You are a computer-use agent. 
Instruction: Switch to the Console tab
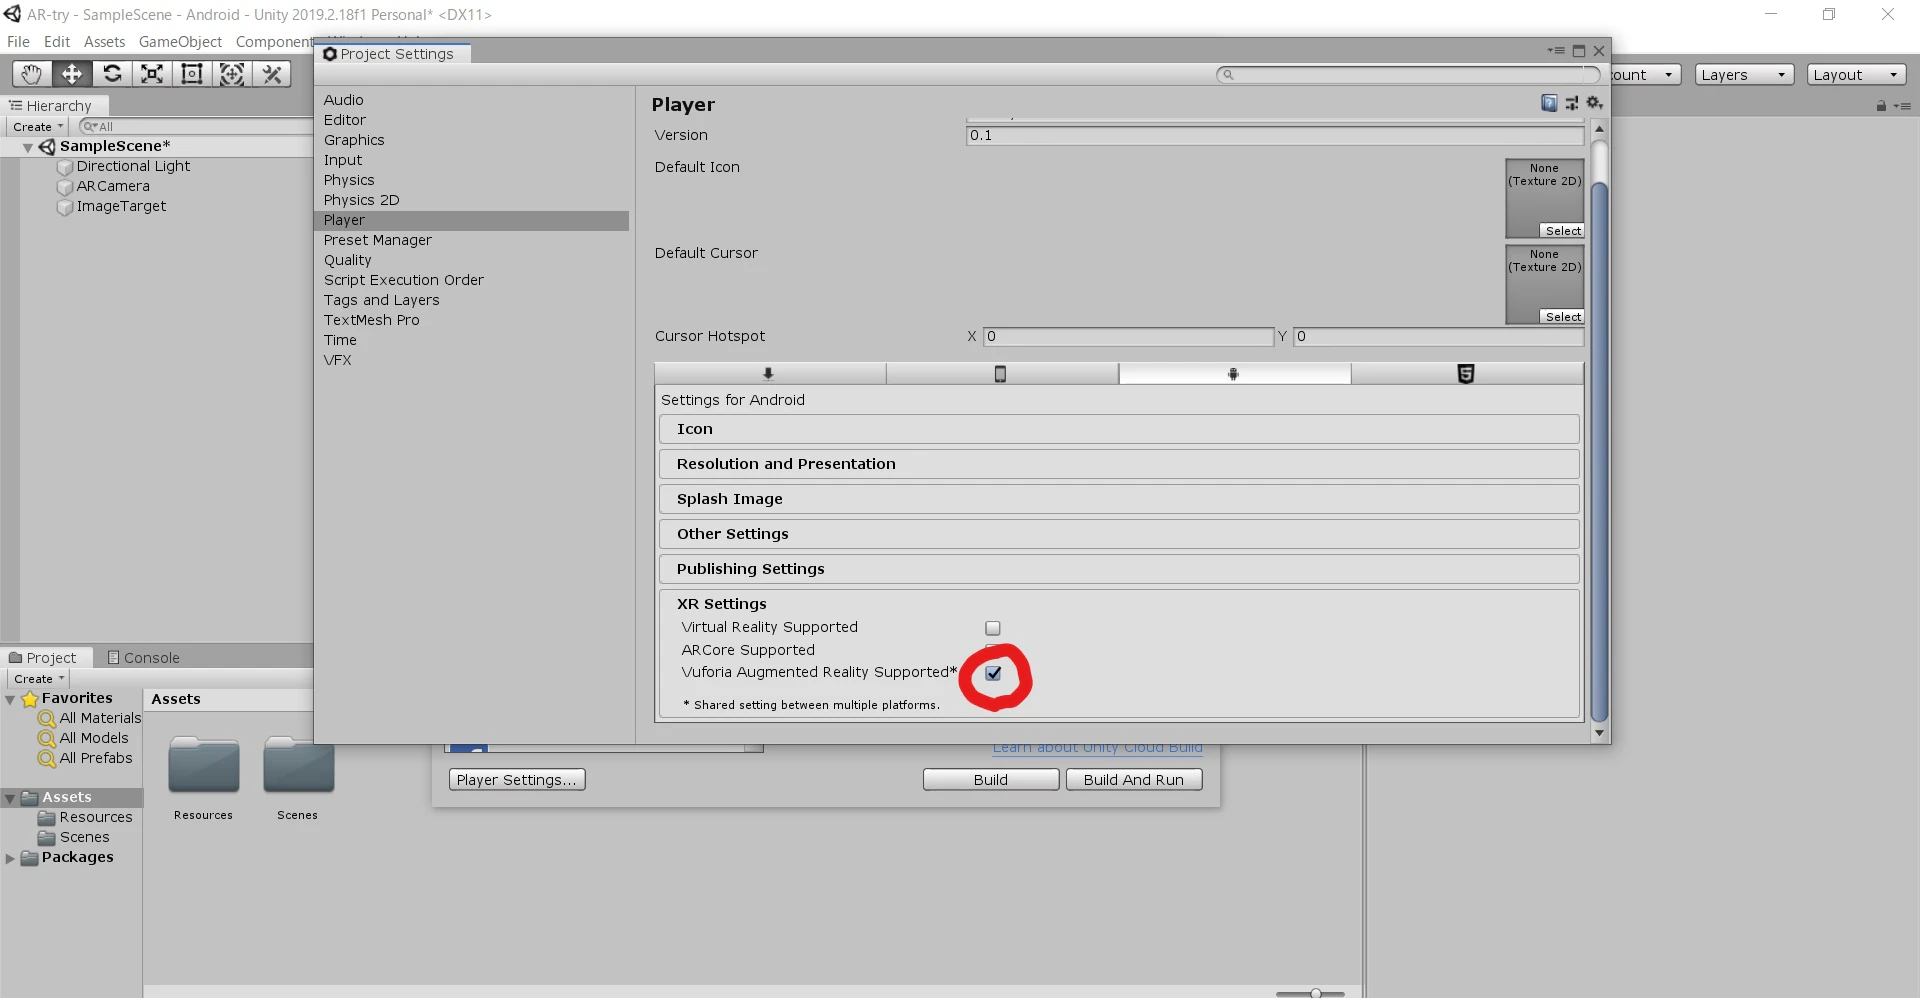144,658
